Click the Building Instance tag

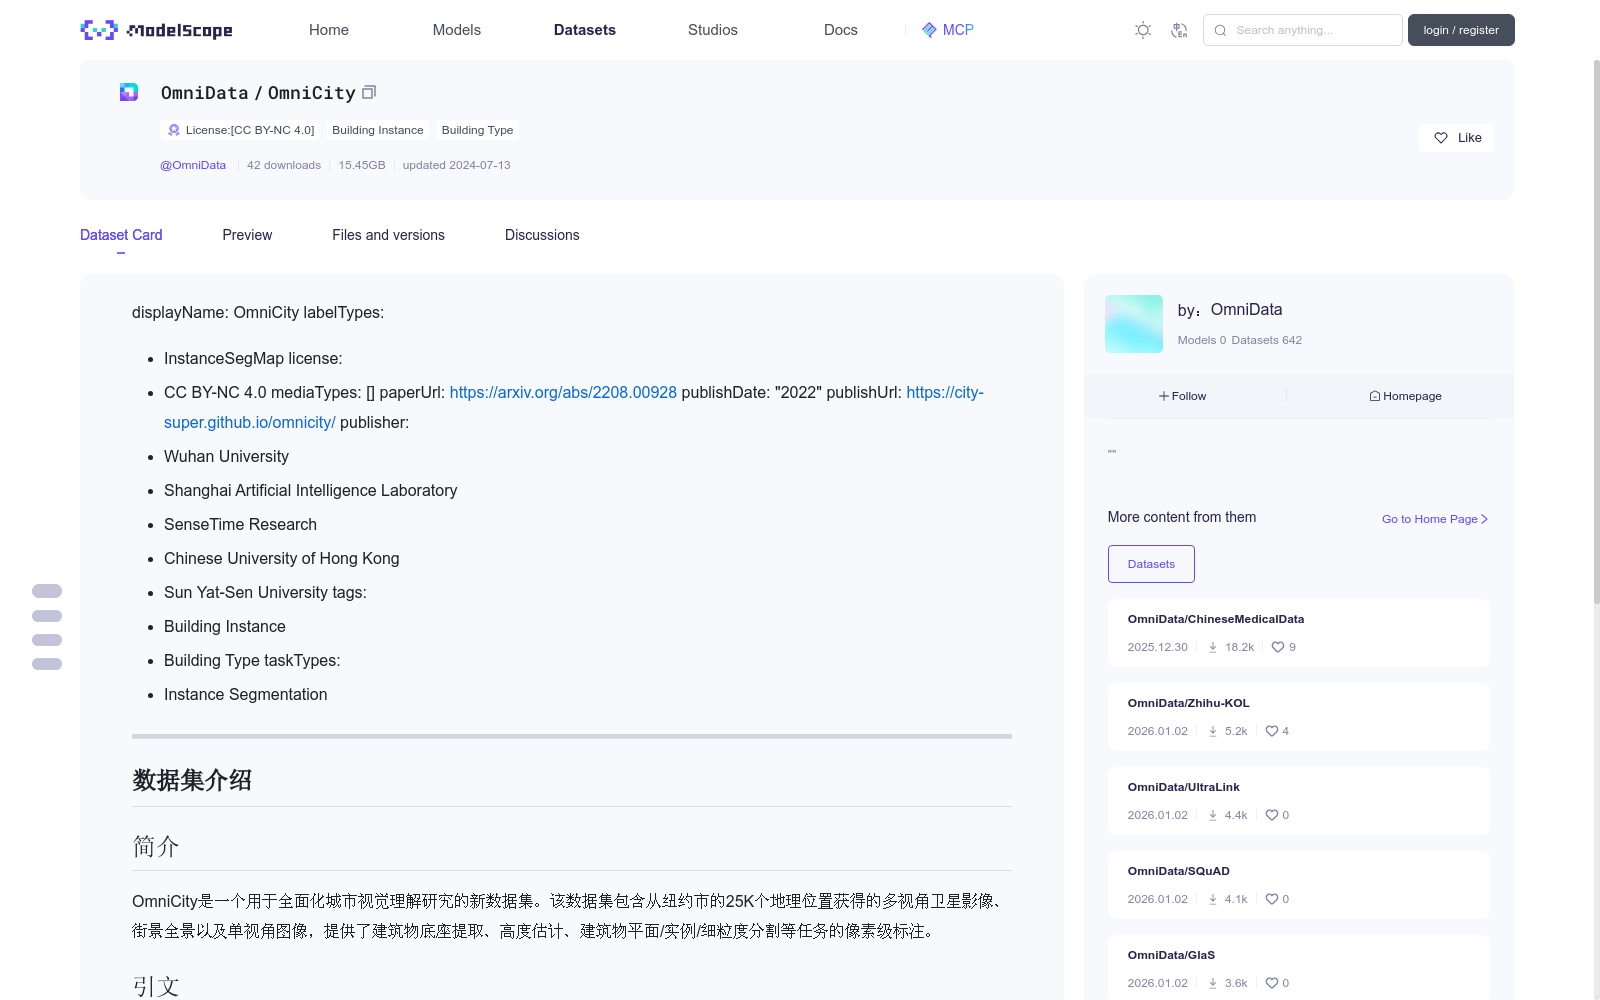[378, 130]
